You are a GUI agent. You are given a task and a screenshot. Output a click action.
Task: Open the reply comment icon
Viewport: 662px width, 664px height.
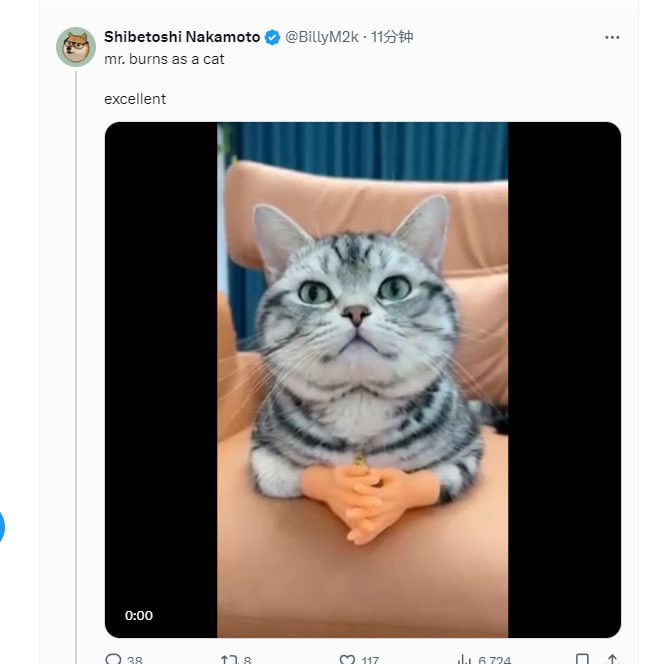pyautogui.click(x=113, y=659)
